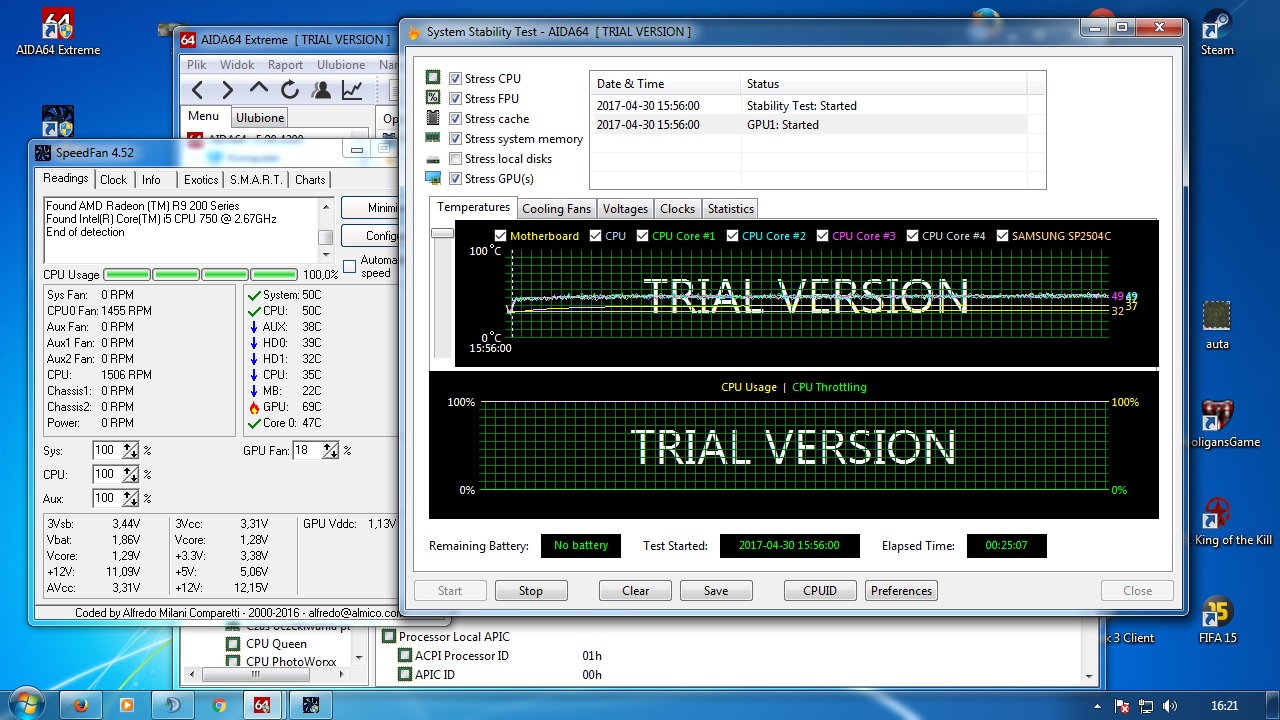Open the user icon in AIDA64 toolbar
This screenshot has height=720, width=1280.
tap(320, 91)
